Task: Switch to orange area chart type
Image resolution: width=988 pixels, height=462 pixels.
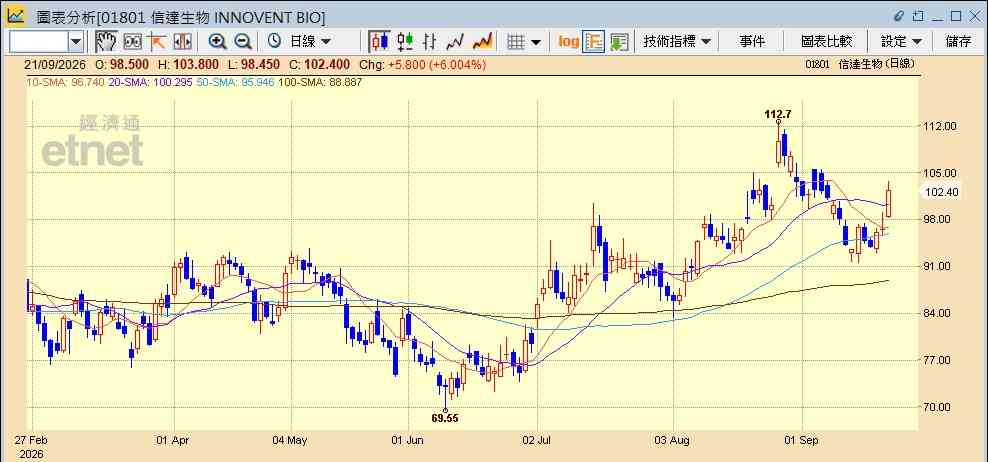Action: click(482, 42)
